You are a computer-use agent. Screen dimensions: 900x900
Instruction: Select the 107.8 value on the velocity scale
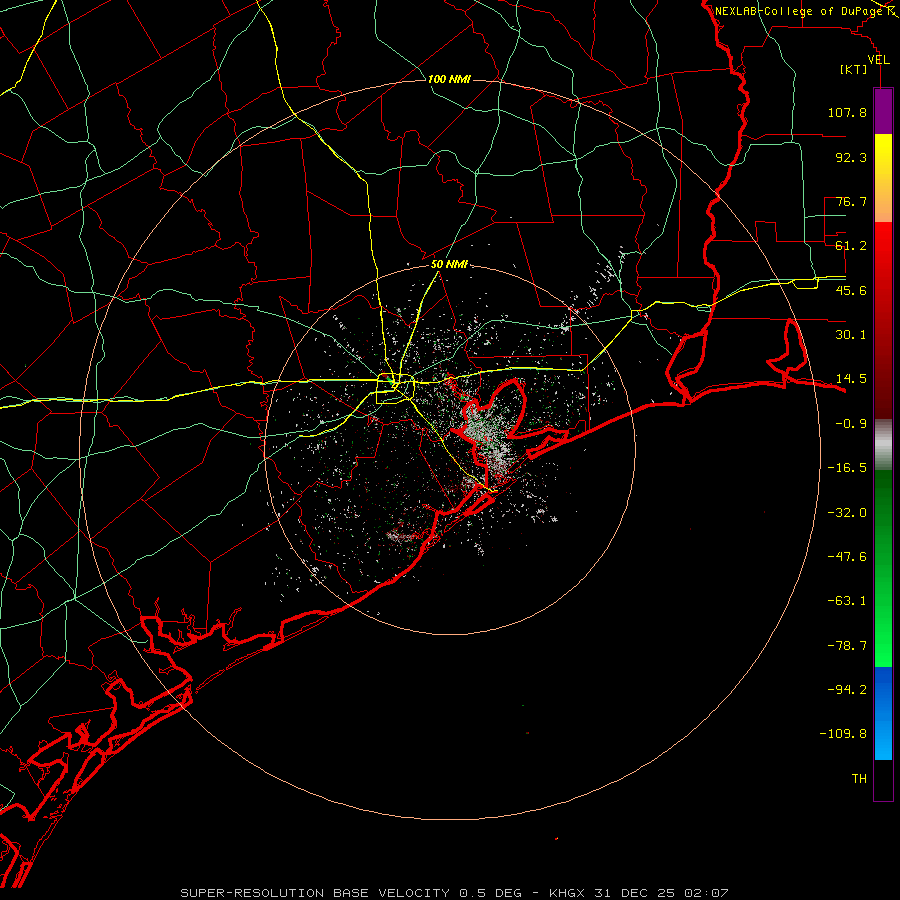[x=847, y=112]
